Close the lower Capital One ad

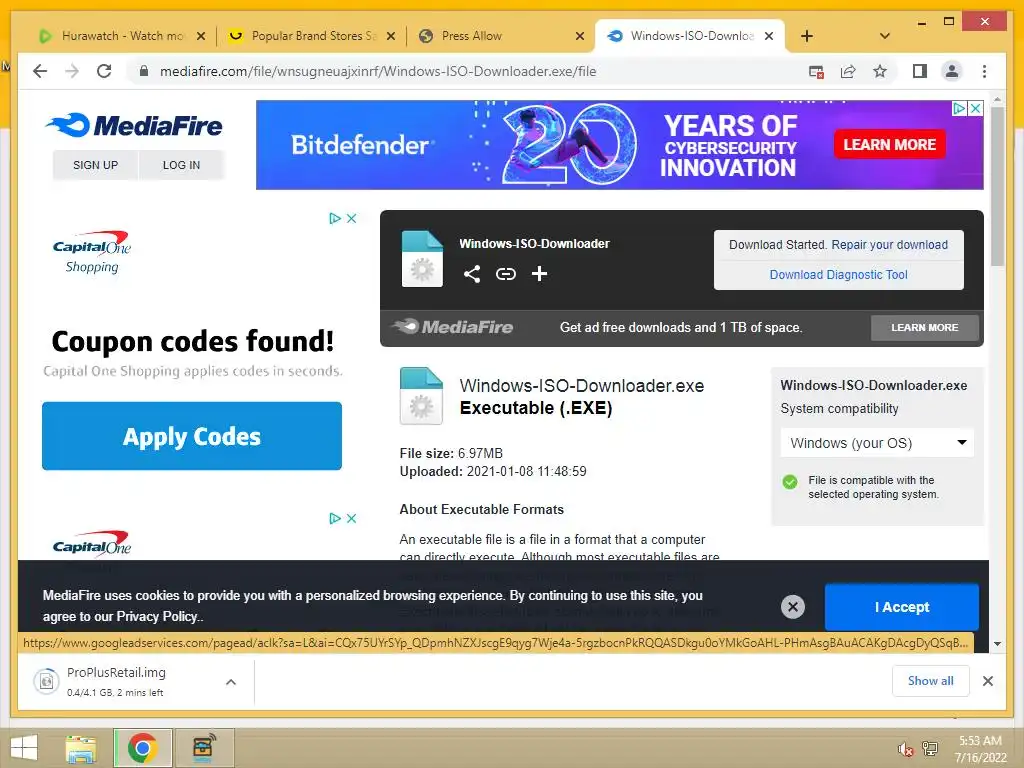[351, 519]
